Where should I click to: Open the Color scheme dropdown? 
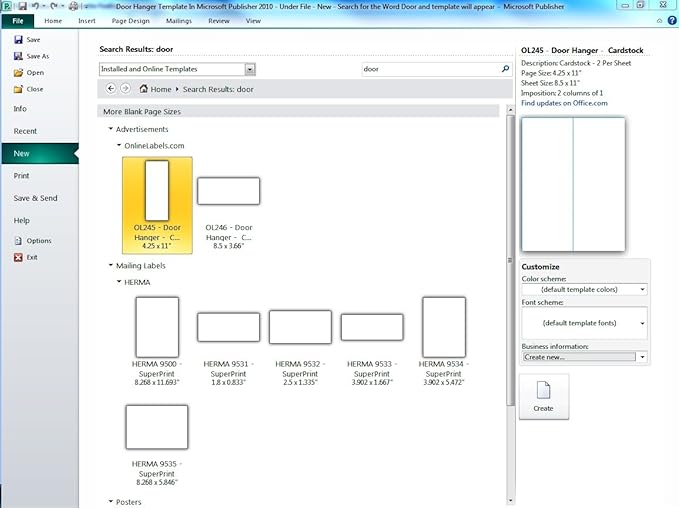point(642,290)
